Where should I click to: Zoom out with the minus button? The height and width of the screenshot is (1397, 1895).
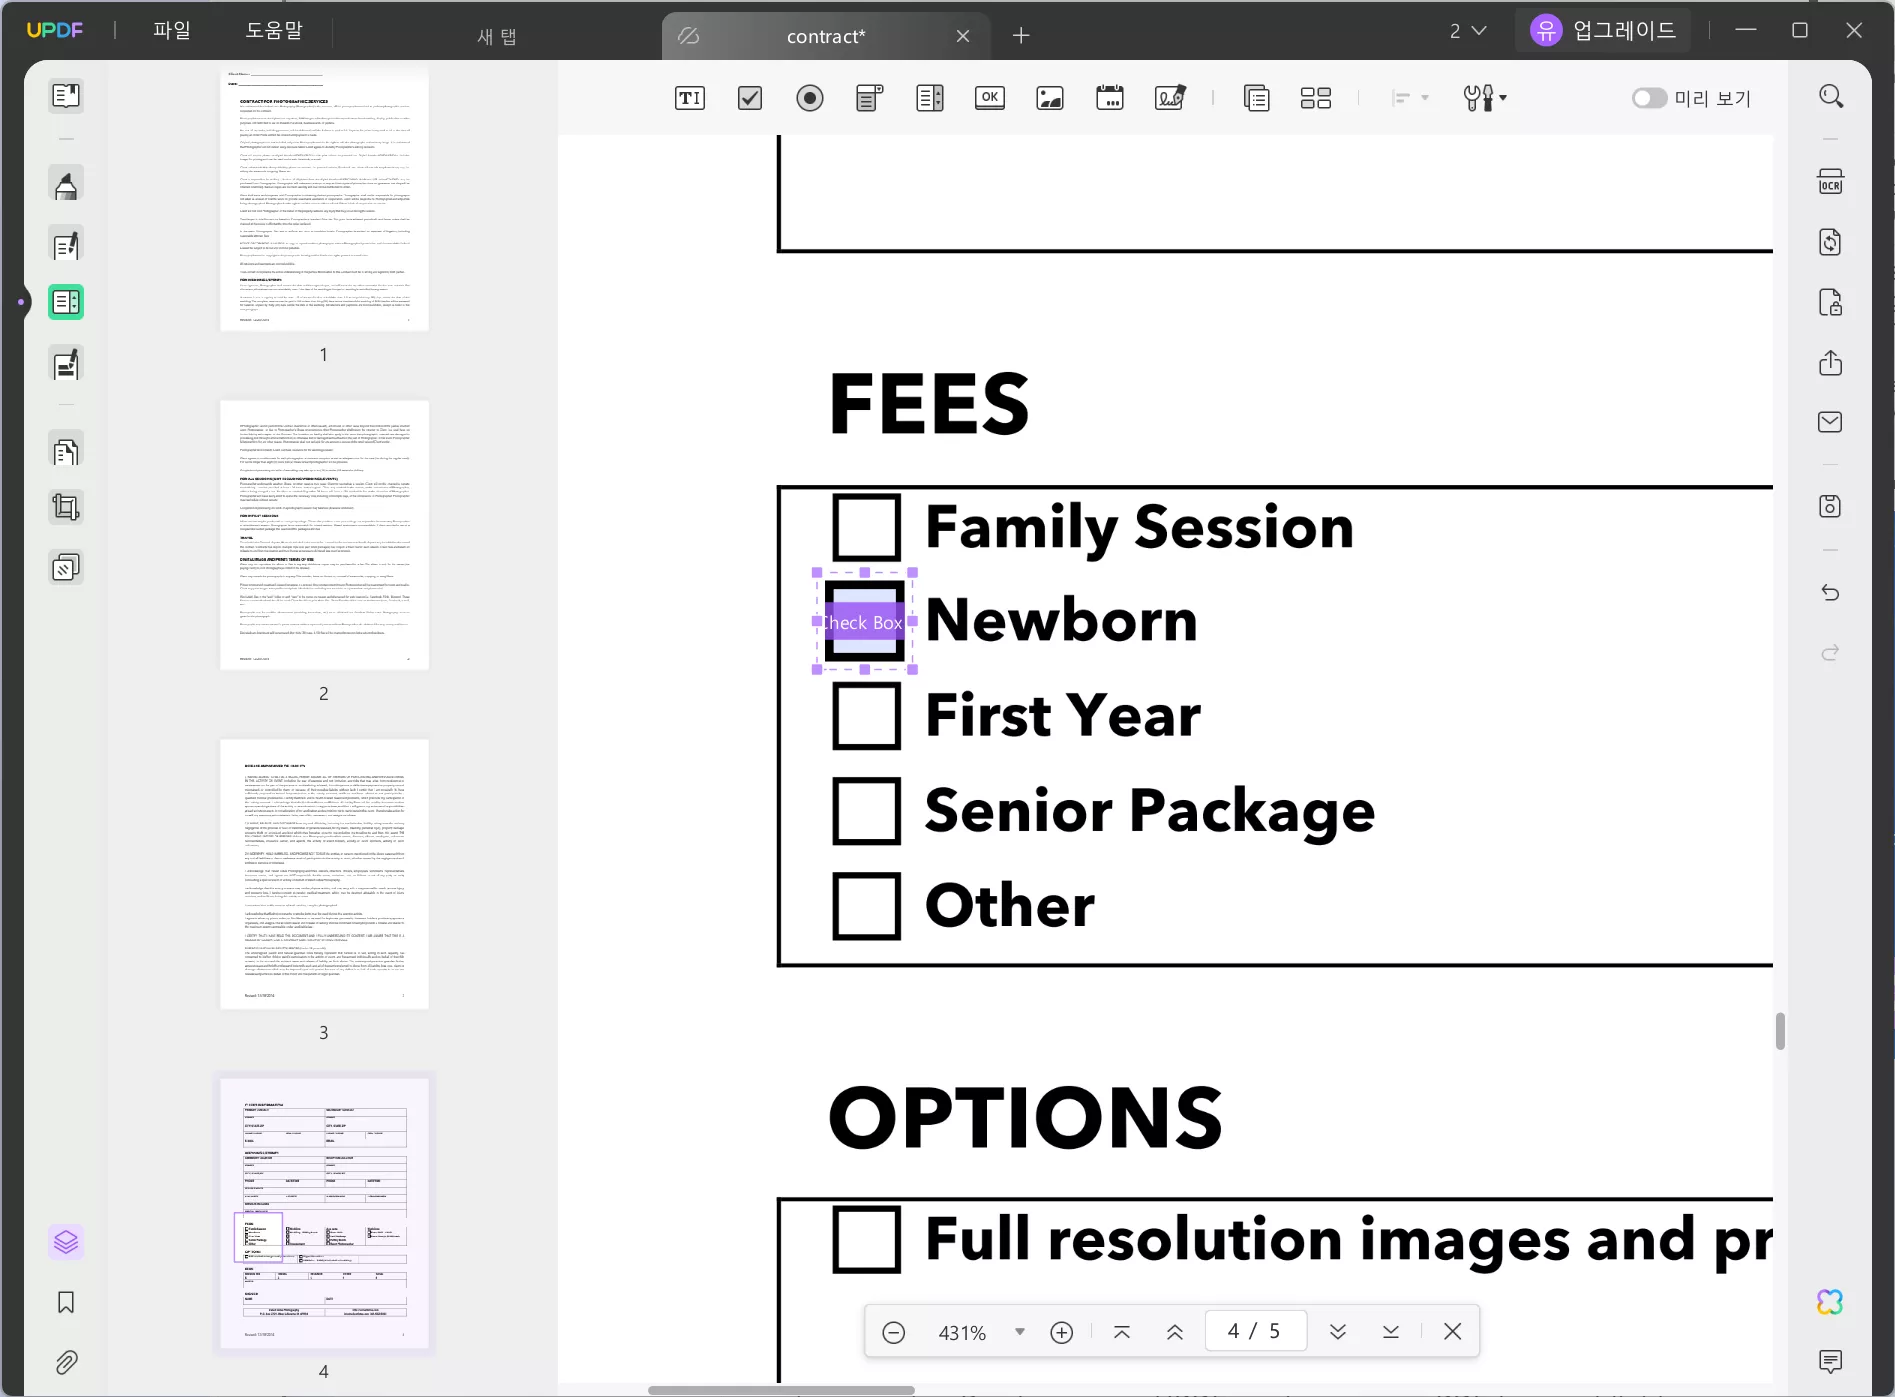(x=894, y=1332)
